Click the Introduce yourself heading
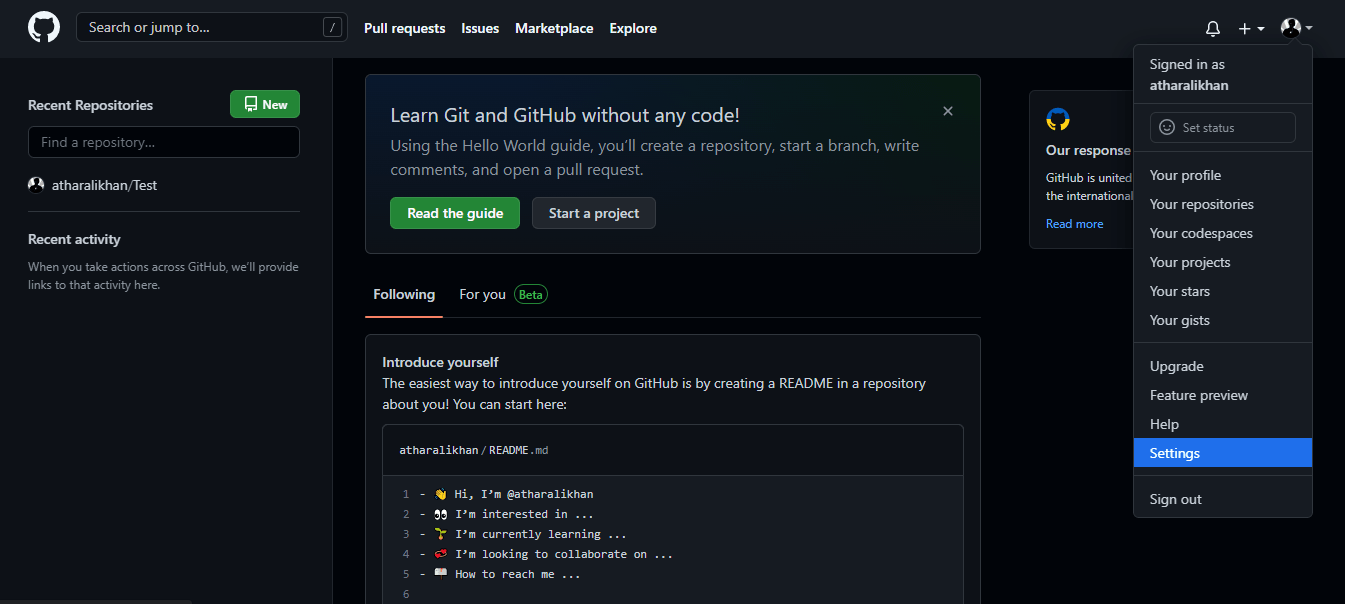This screenshot has width=1345, height=604. click(440, 362)
